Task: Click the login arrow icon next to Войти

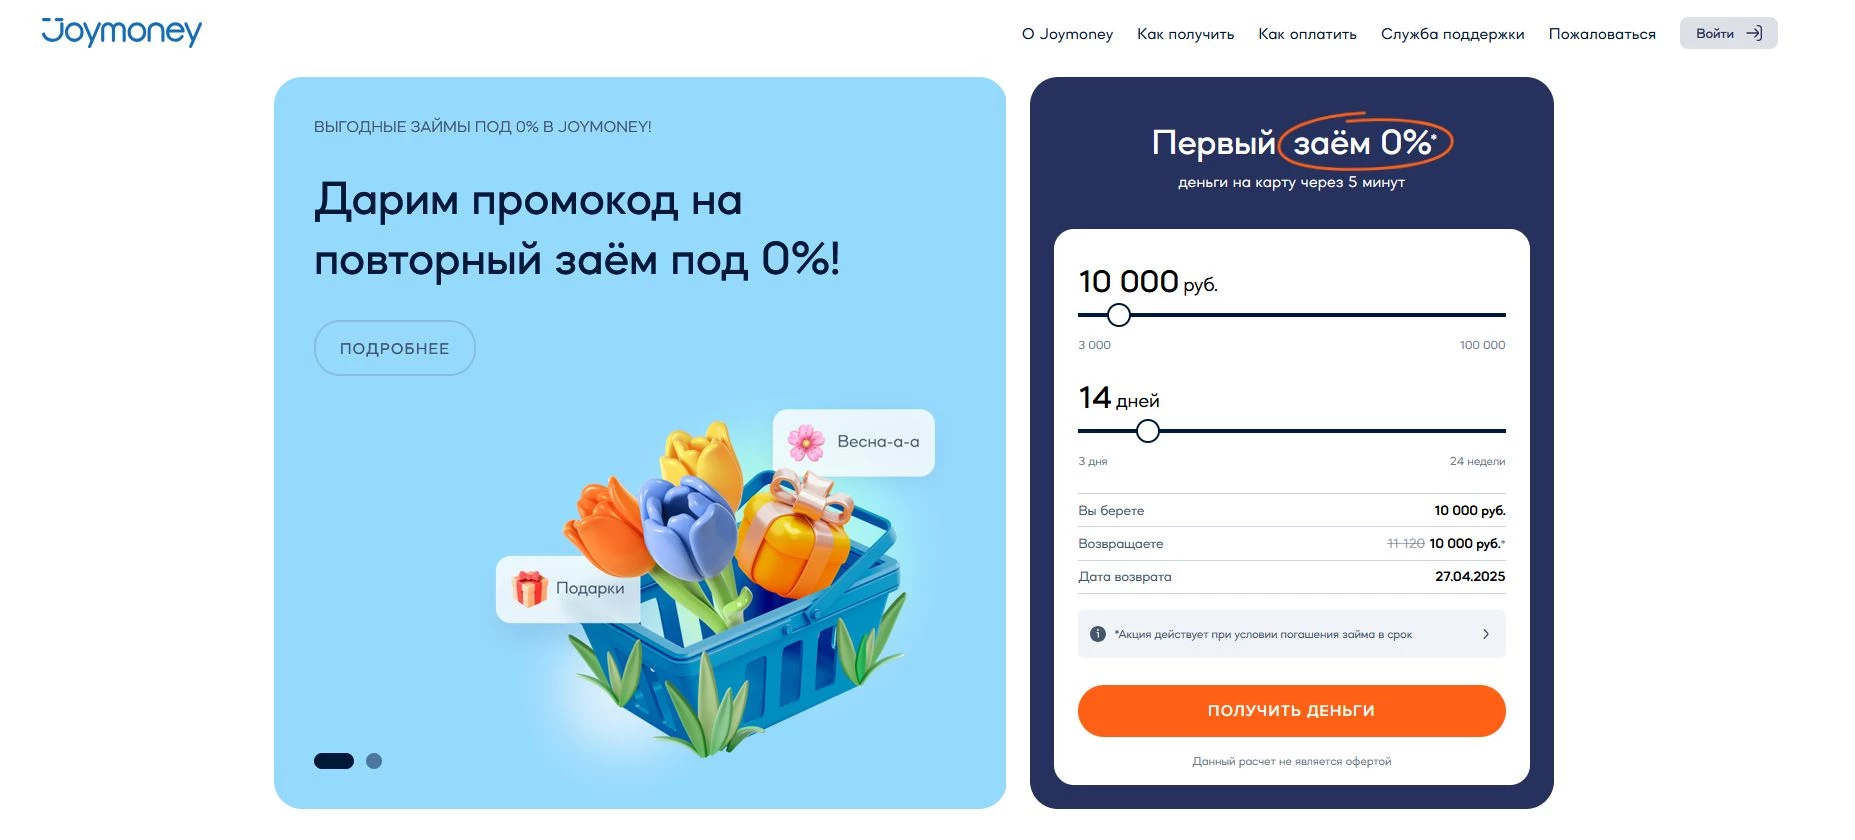Action: tap(1753, 33)
